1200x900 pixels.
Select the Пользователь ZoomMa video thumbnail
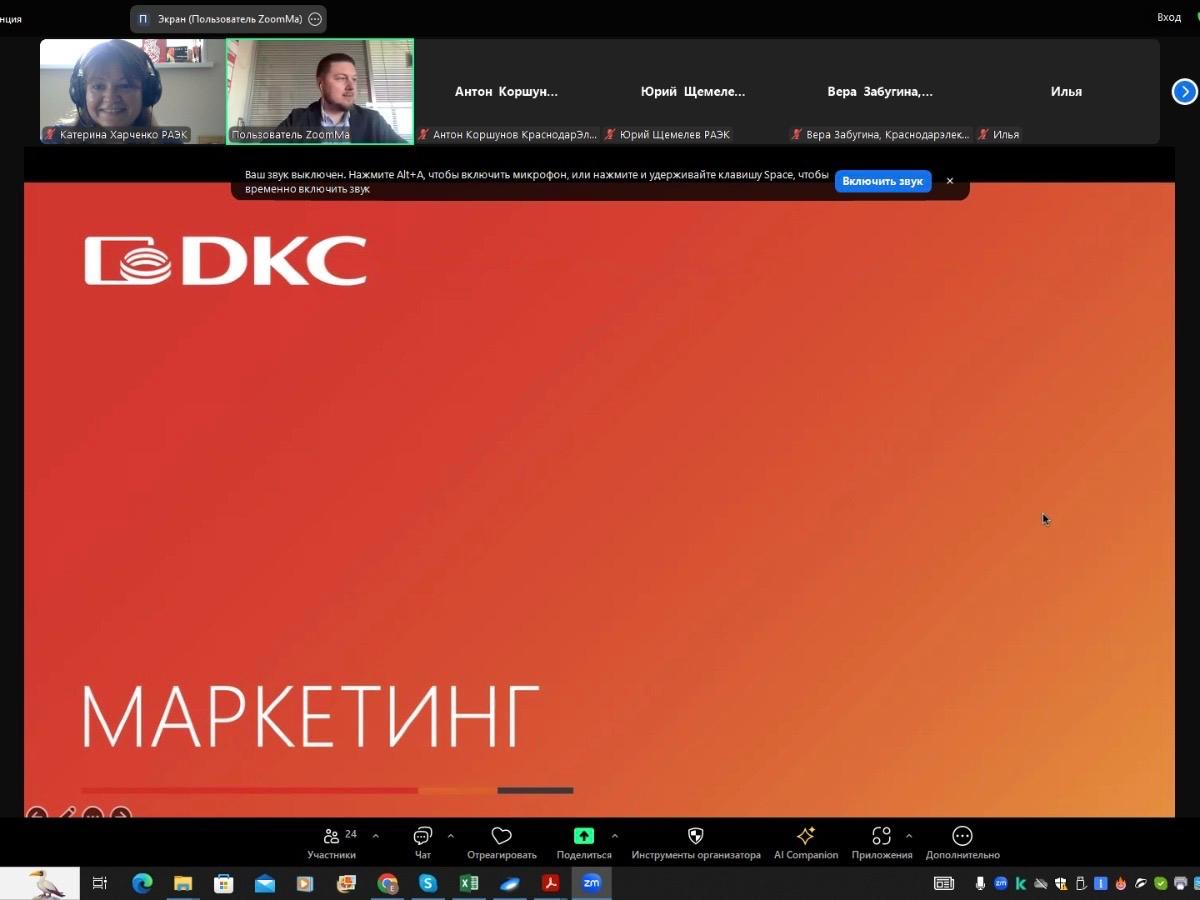coord(320,92)
